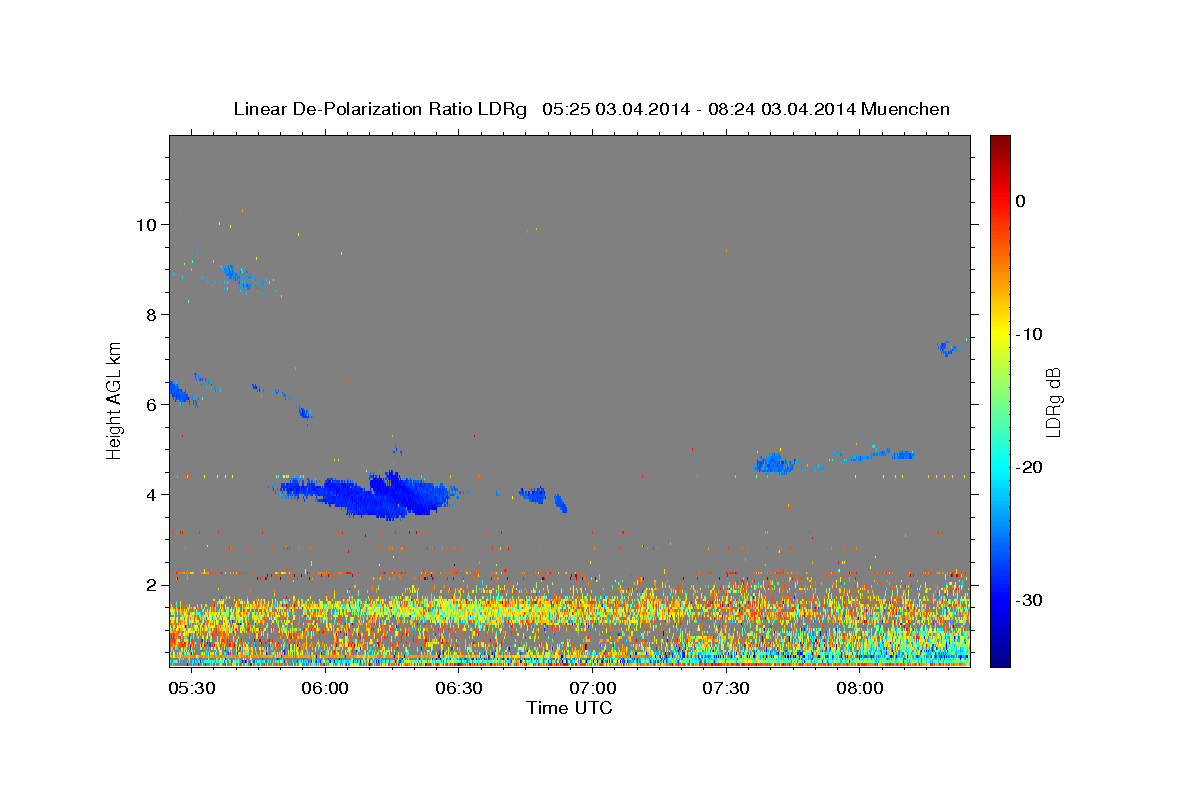Click the height tick label 4
This screenshot has width=1200, height=800.
[151, 494]
